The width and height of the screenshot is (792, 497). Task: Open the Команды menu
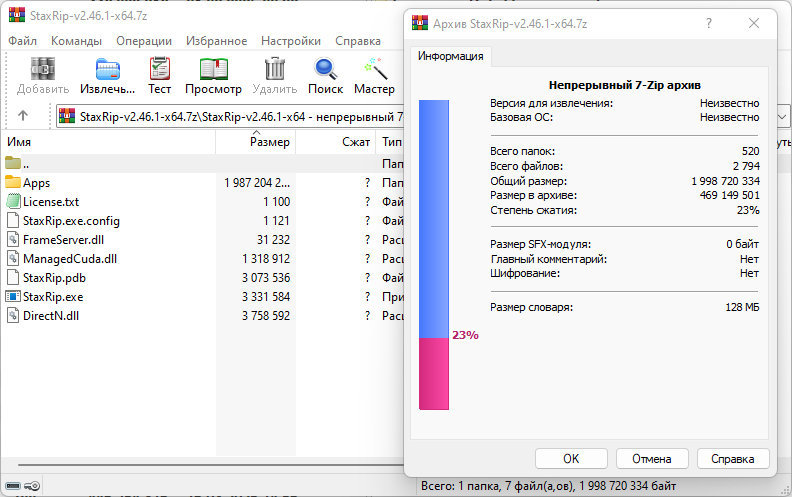[x=76, y=41]
